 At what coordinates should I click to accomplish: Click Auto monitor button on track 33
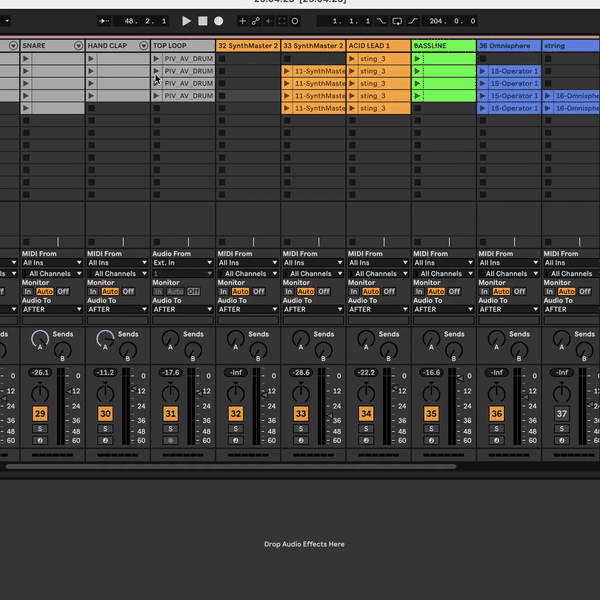point(304,291)
